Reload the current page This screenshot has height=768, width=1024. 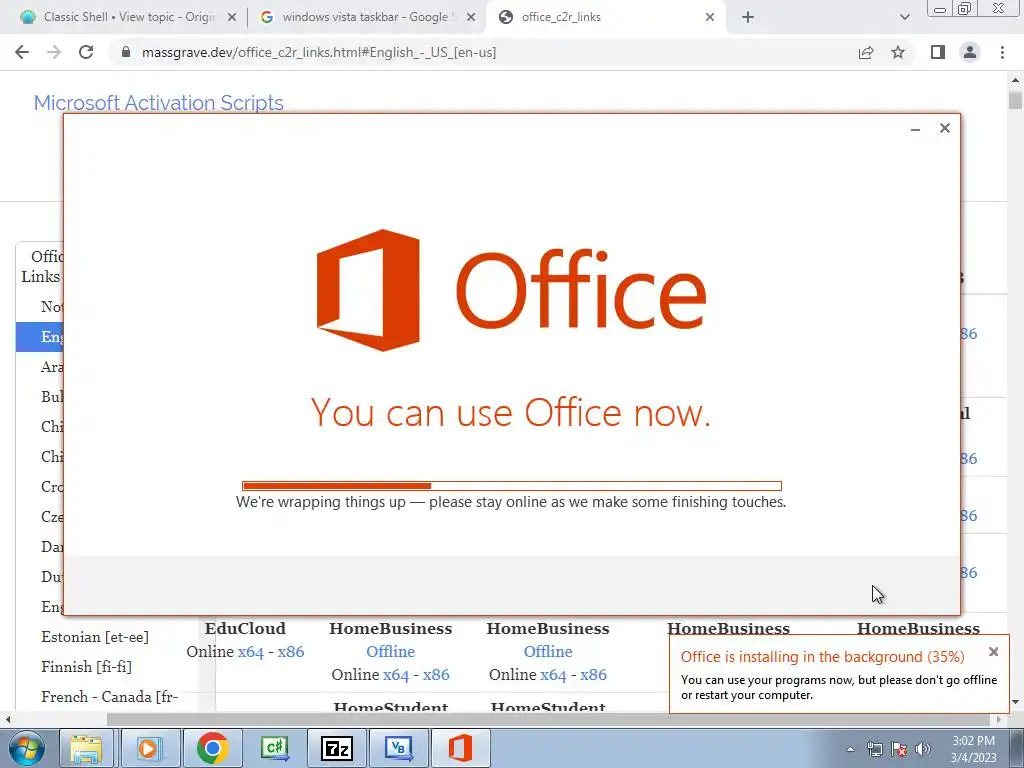click(x=86, y=52)
